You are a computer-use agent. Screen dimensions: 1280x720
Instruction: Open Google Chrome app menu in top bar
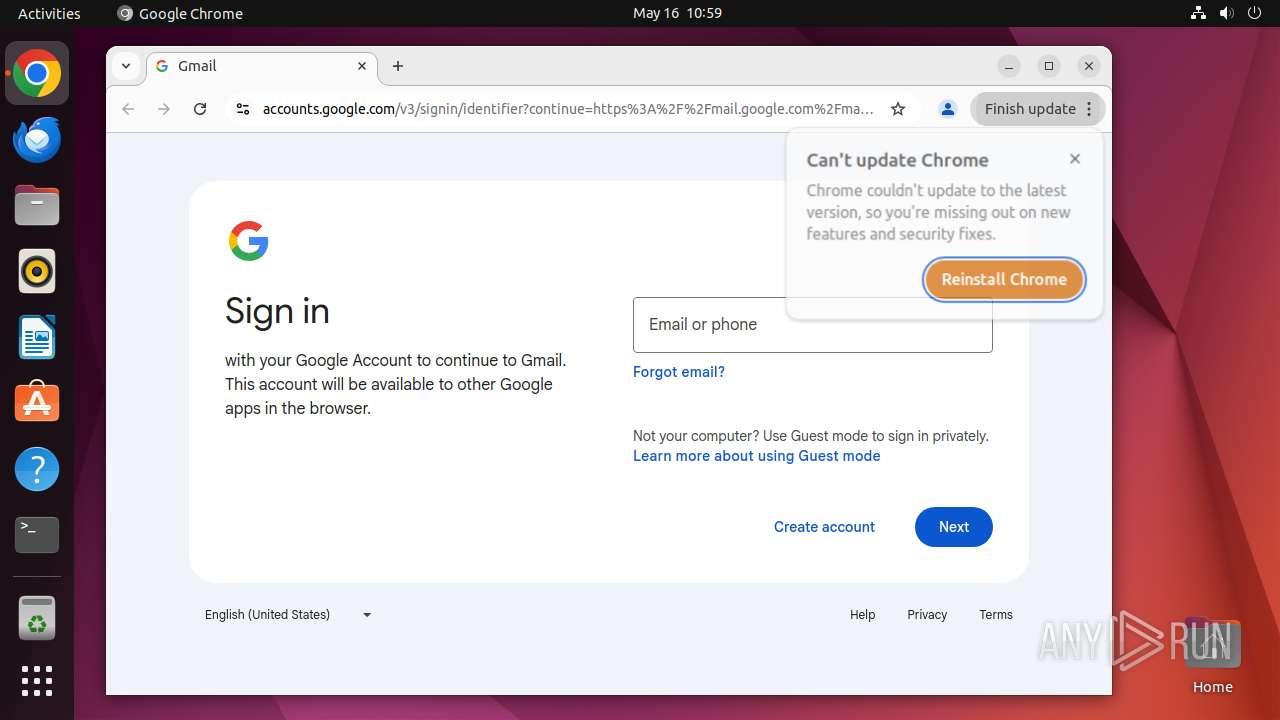click(x=180, y=13)
